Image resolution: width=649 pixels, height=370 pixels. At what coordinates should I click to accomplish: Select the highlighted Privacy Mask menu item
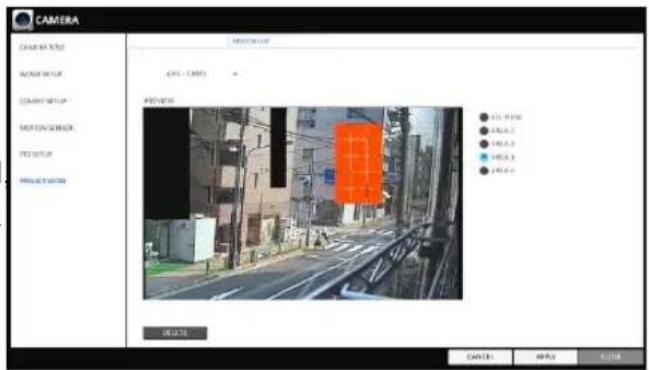[x=43, y=180]
